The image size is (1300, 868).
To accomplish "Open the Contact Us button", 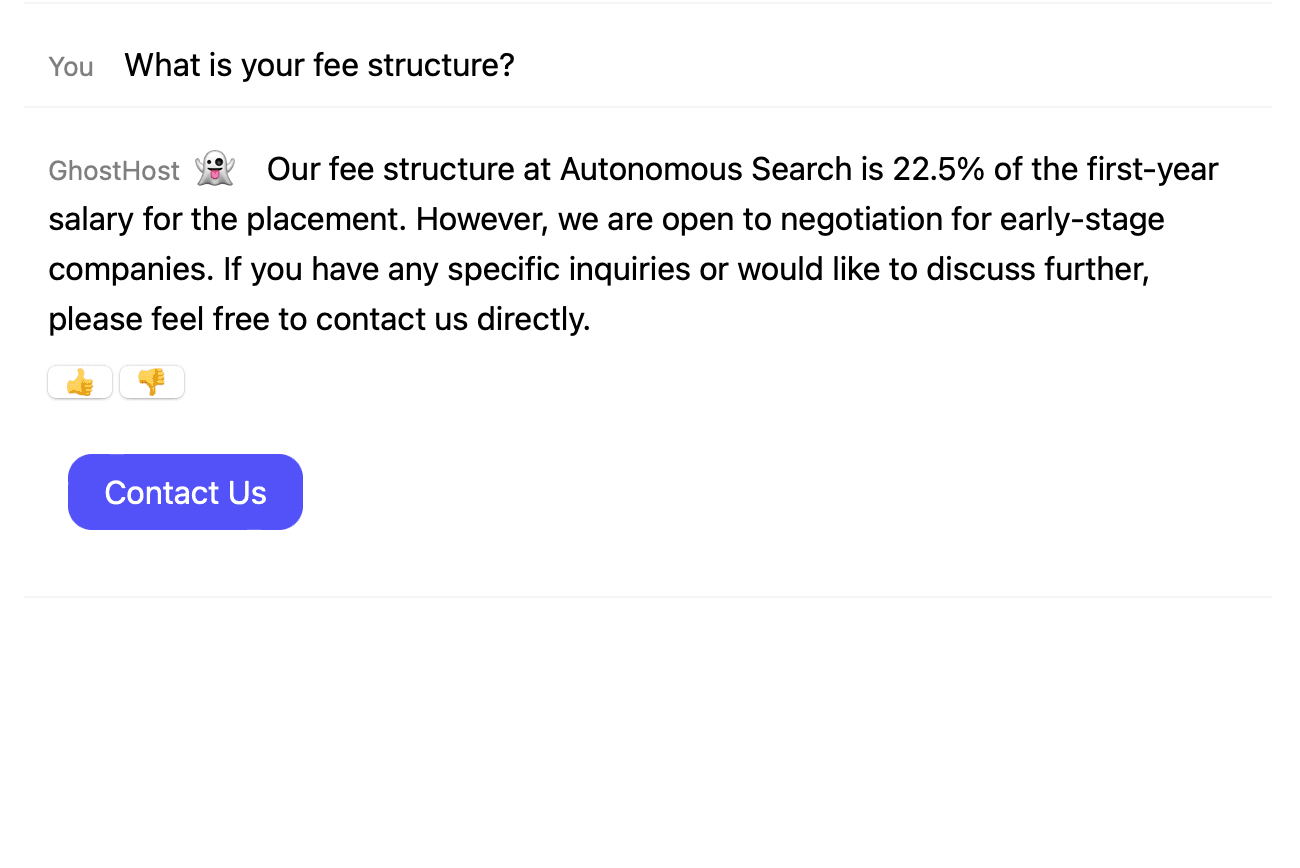I will pos(185,492).
